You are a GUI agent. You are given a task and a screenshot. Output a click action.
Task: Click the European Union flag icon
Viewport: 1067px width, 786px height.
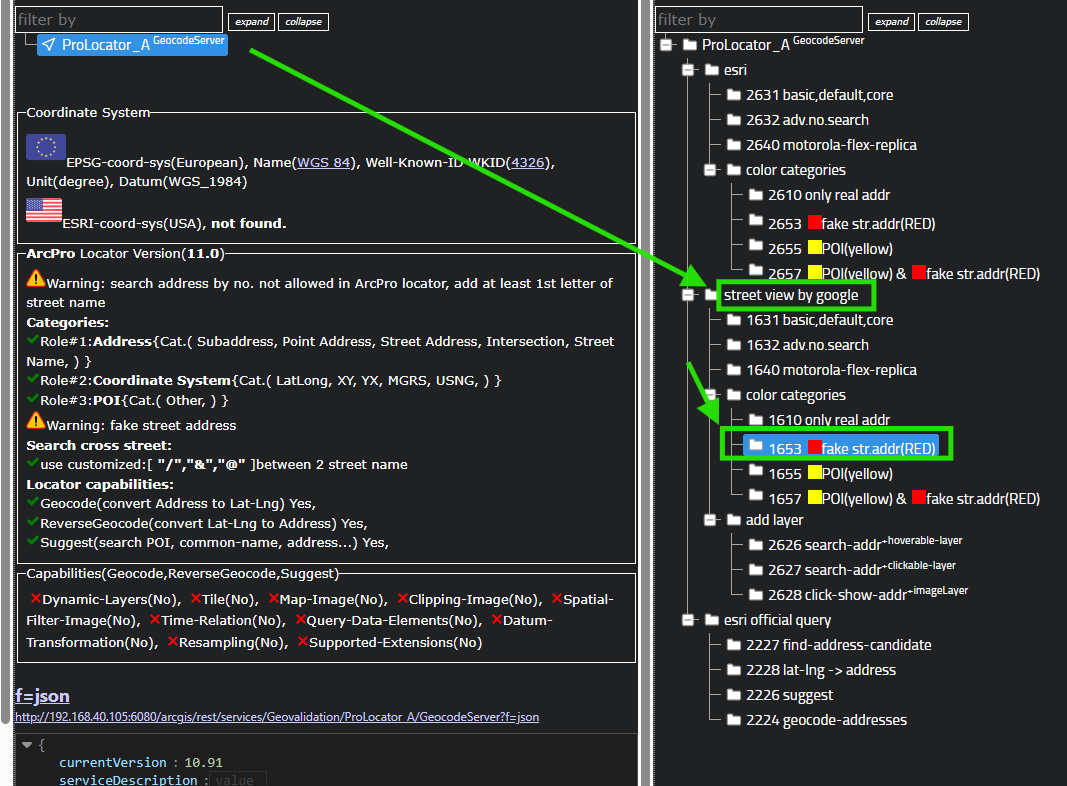pyautogui.click(x=46, y=148)
